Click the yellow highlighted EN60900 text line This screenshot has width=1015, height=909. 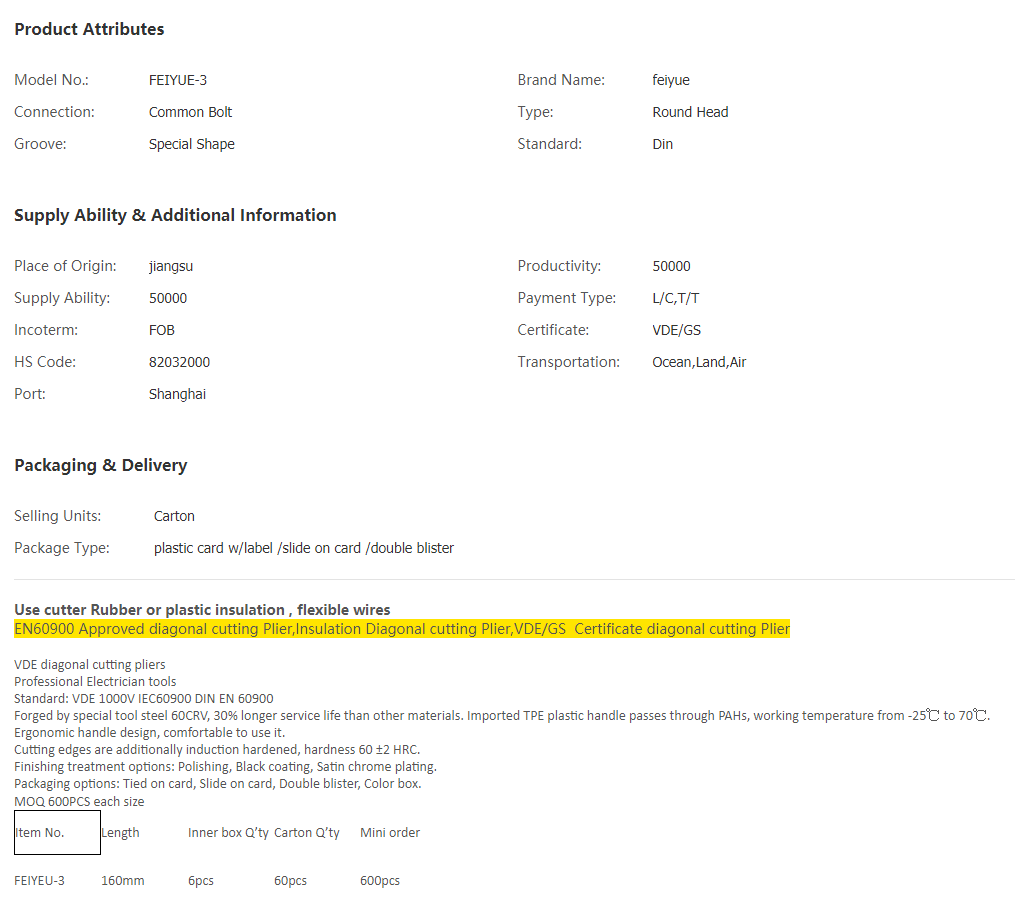(x=401, y=629)
